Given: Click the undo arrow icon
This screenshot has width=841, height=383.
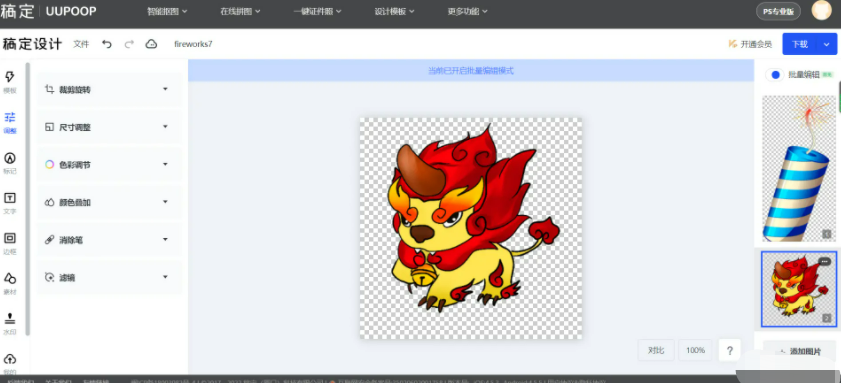Looking at the screenshot, I should click(x=107, y=44).
